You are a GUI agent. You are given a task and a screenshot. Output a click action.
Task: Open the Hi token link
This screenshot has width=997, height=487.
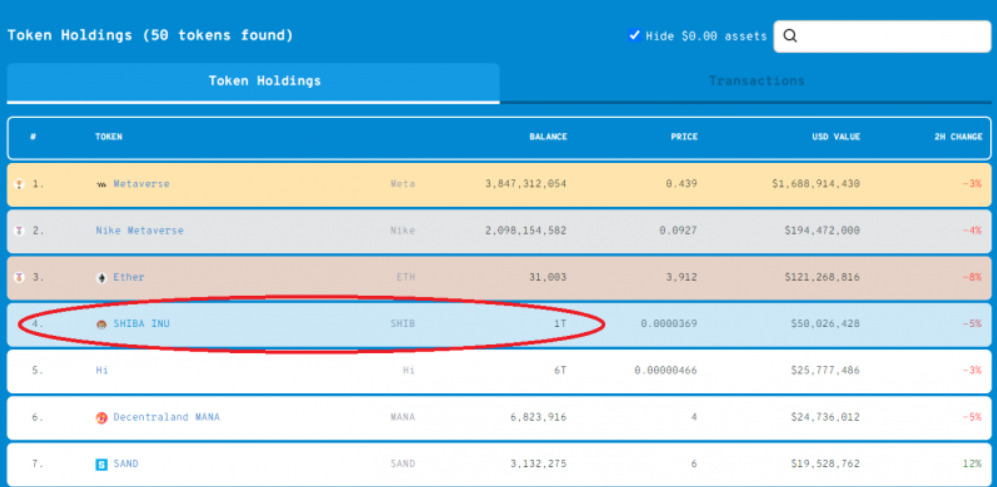click(101, 371)
